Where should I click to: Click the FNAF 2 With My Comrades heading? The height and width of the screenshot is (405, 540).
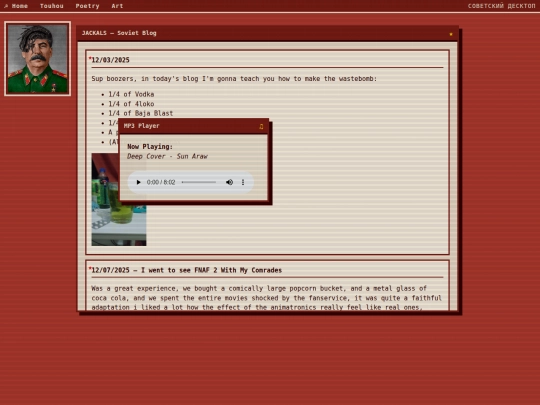[186, 270]
